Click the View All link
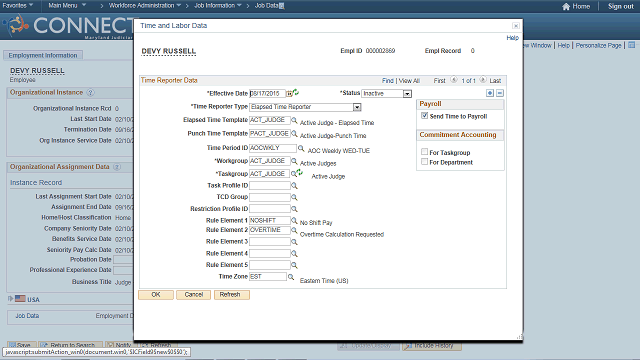 pyautogui.click(x=409, y=81)
